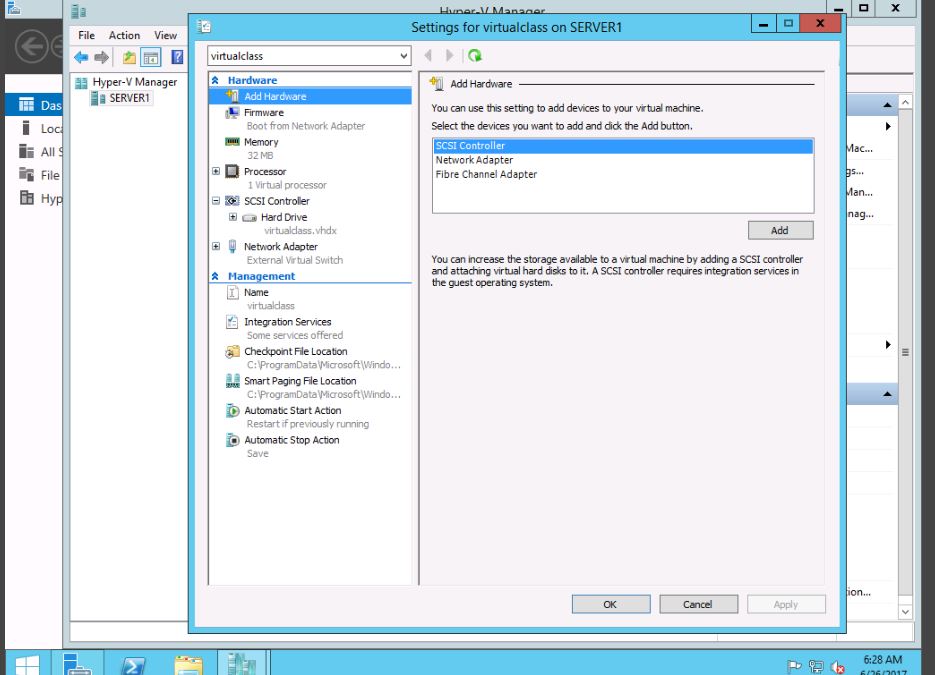Click virtualclass.vhdx under Hard Drive

pyautogui.click(x=301, y=231)
